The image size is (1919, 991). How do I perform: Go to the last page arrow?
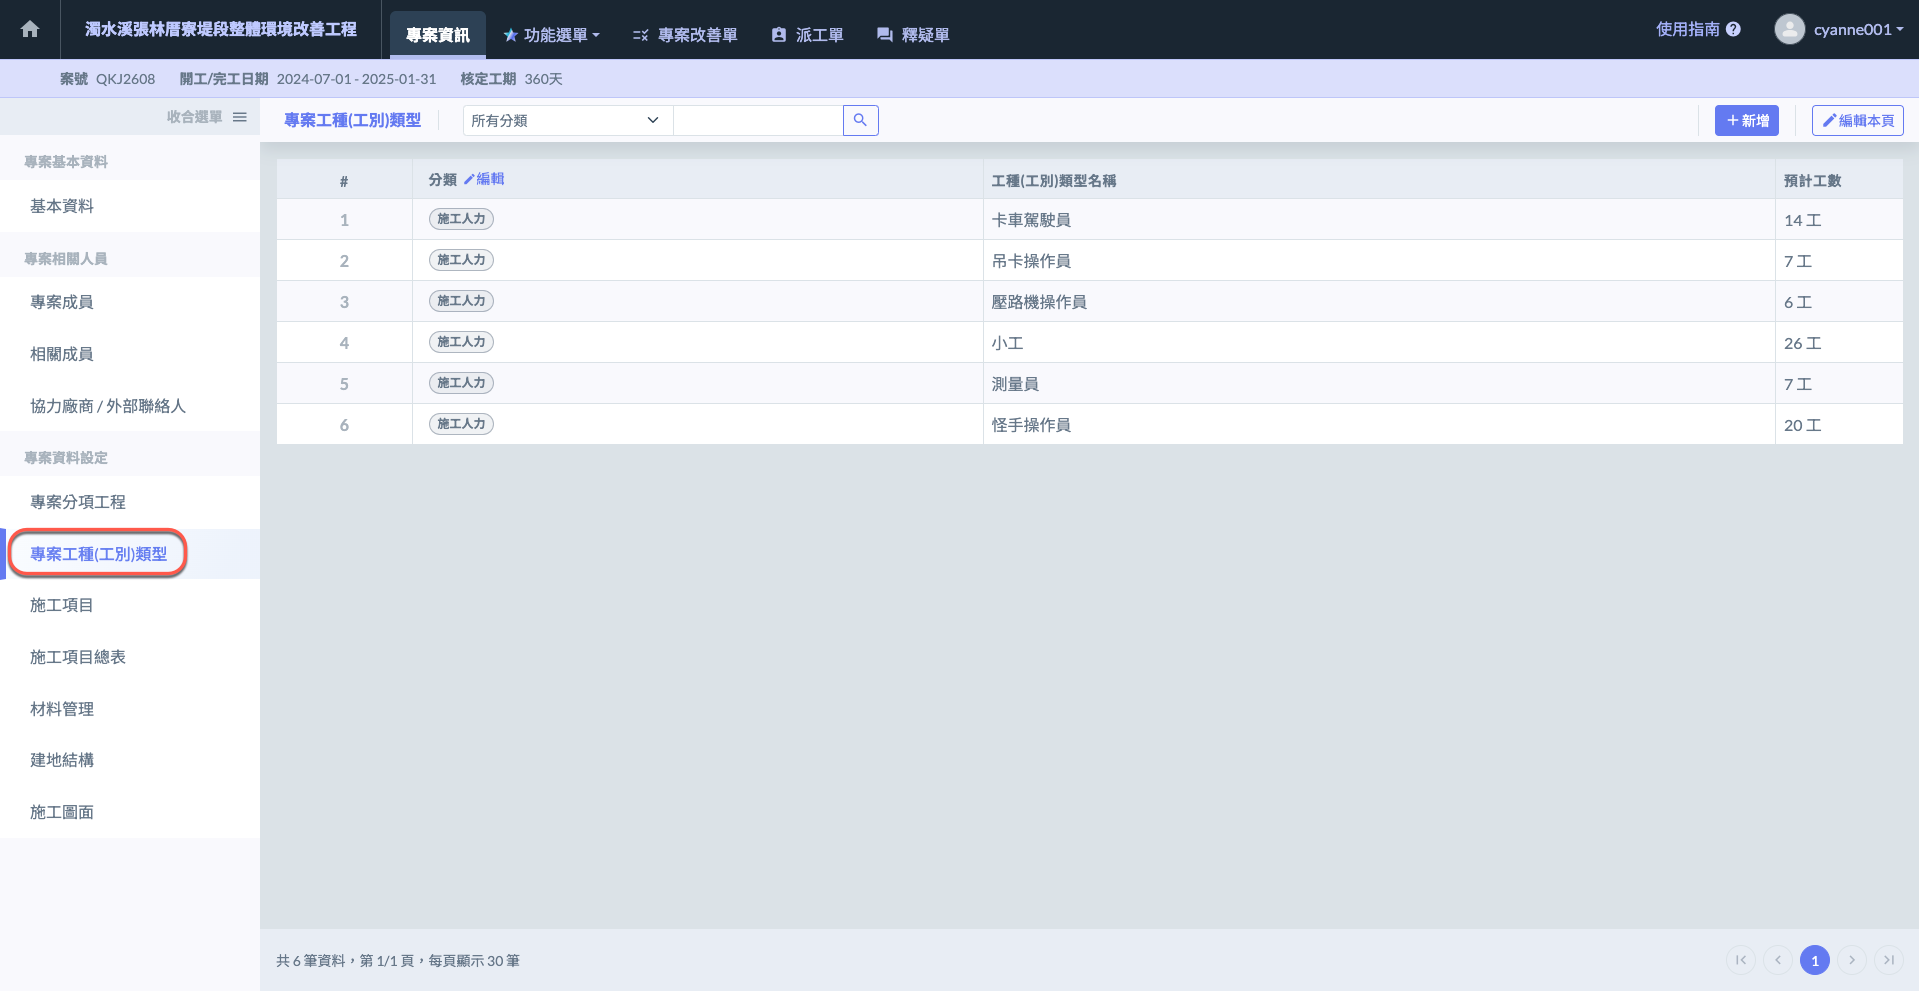pyautogui.click(x=1888, y=960)
